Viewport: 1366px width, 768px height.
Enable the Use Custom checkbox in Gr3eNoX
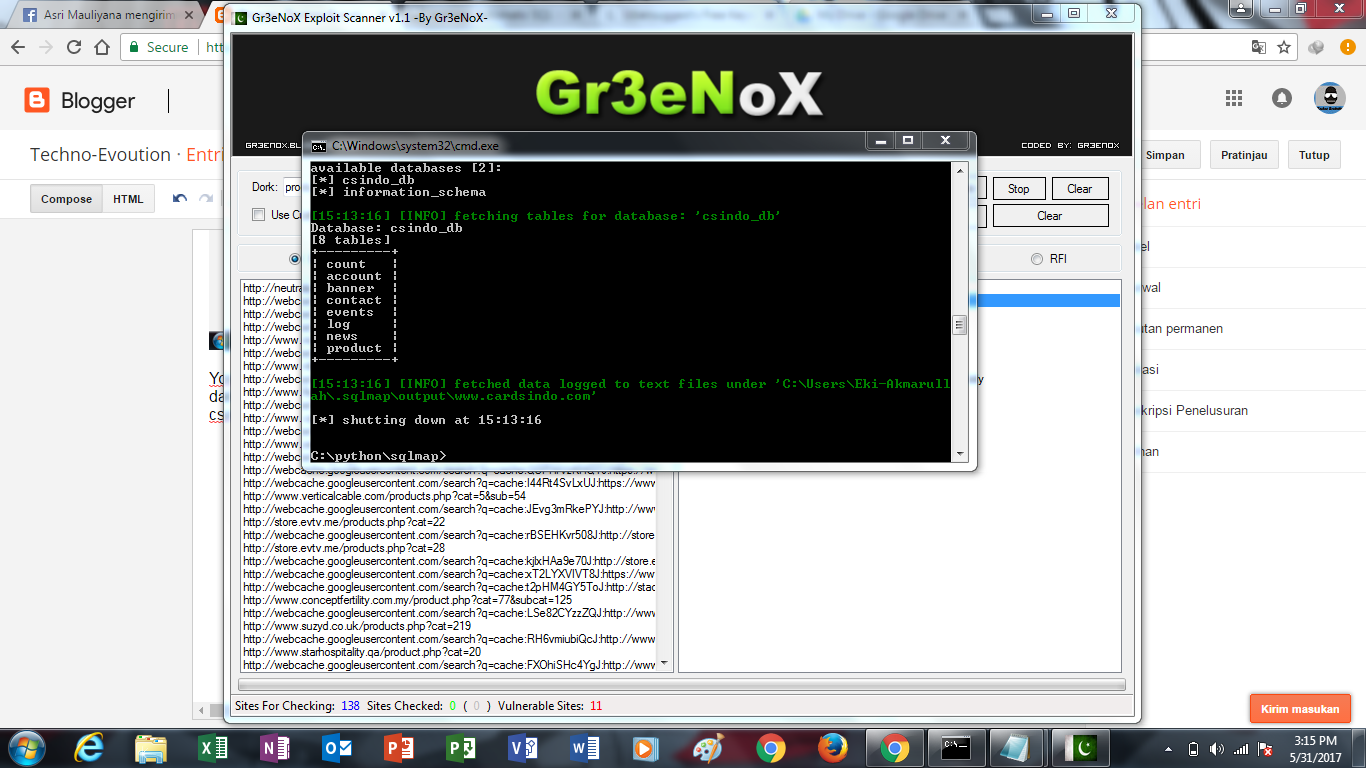[x=257, y=216]
